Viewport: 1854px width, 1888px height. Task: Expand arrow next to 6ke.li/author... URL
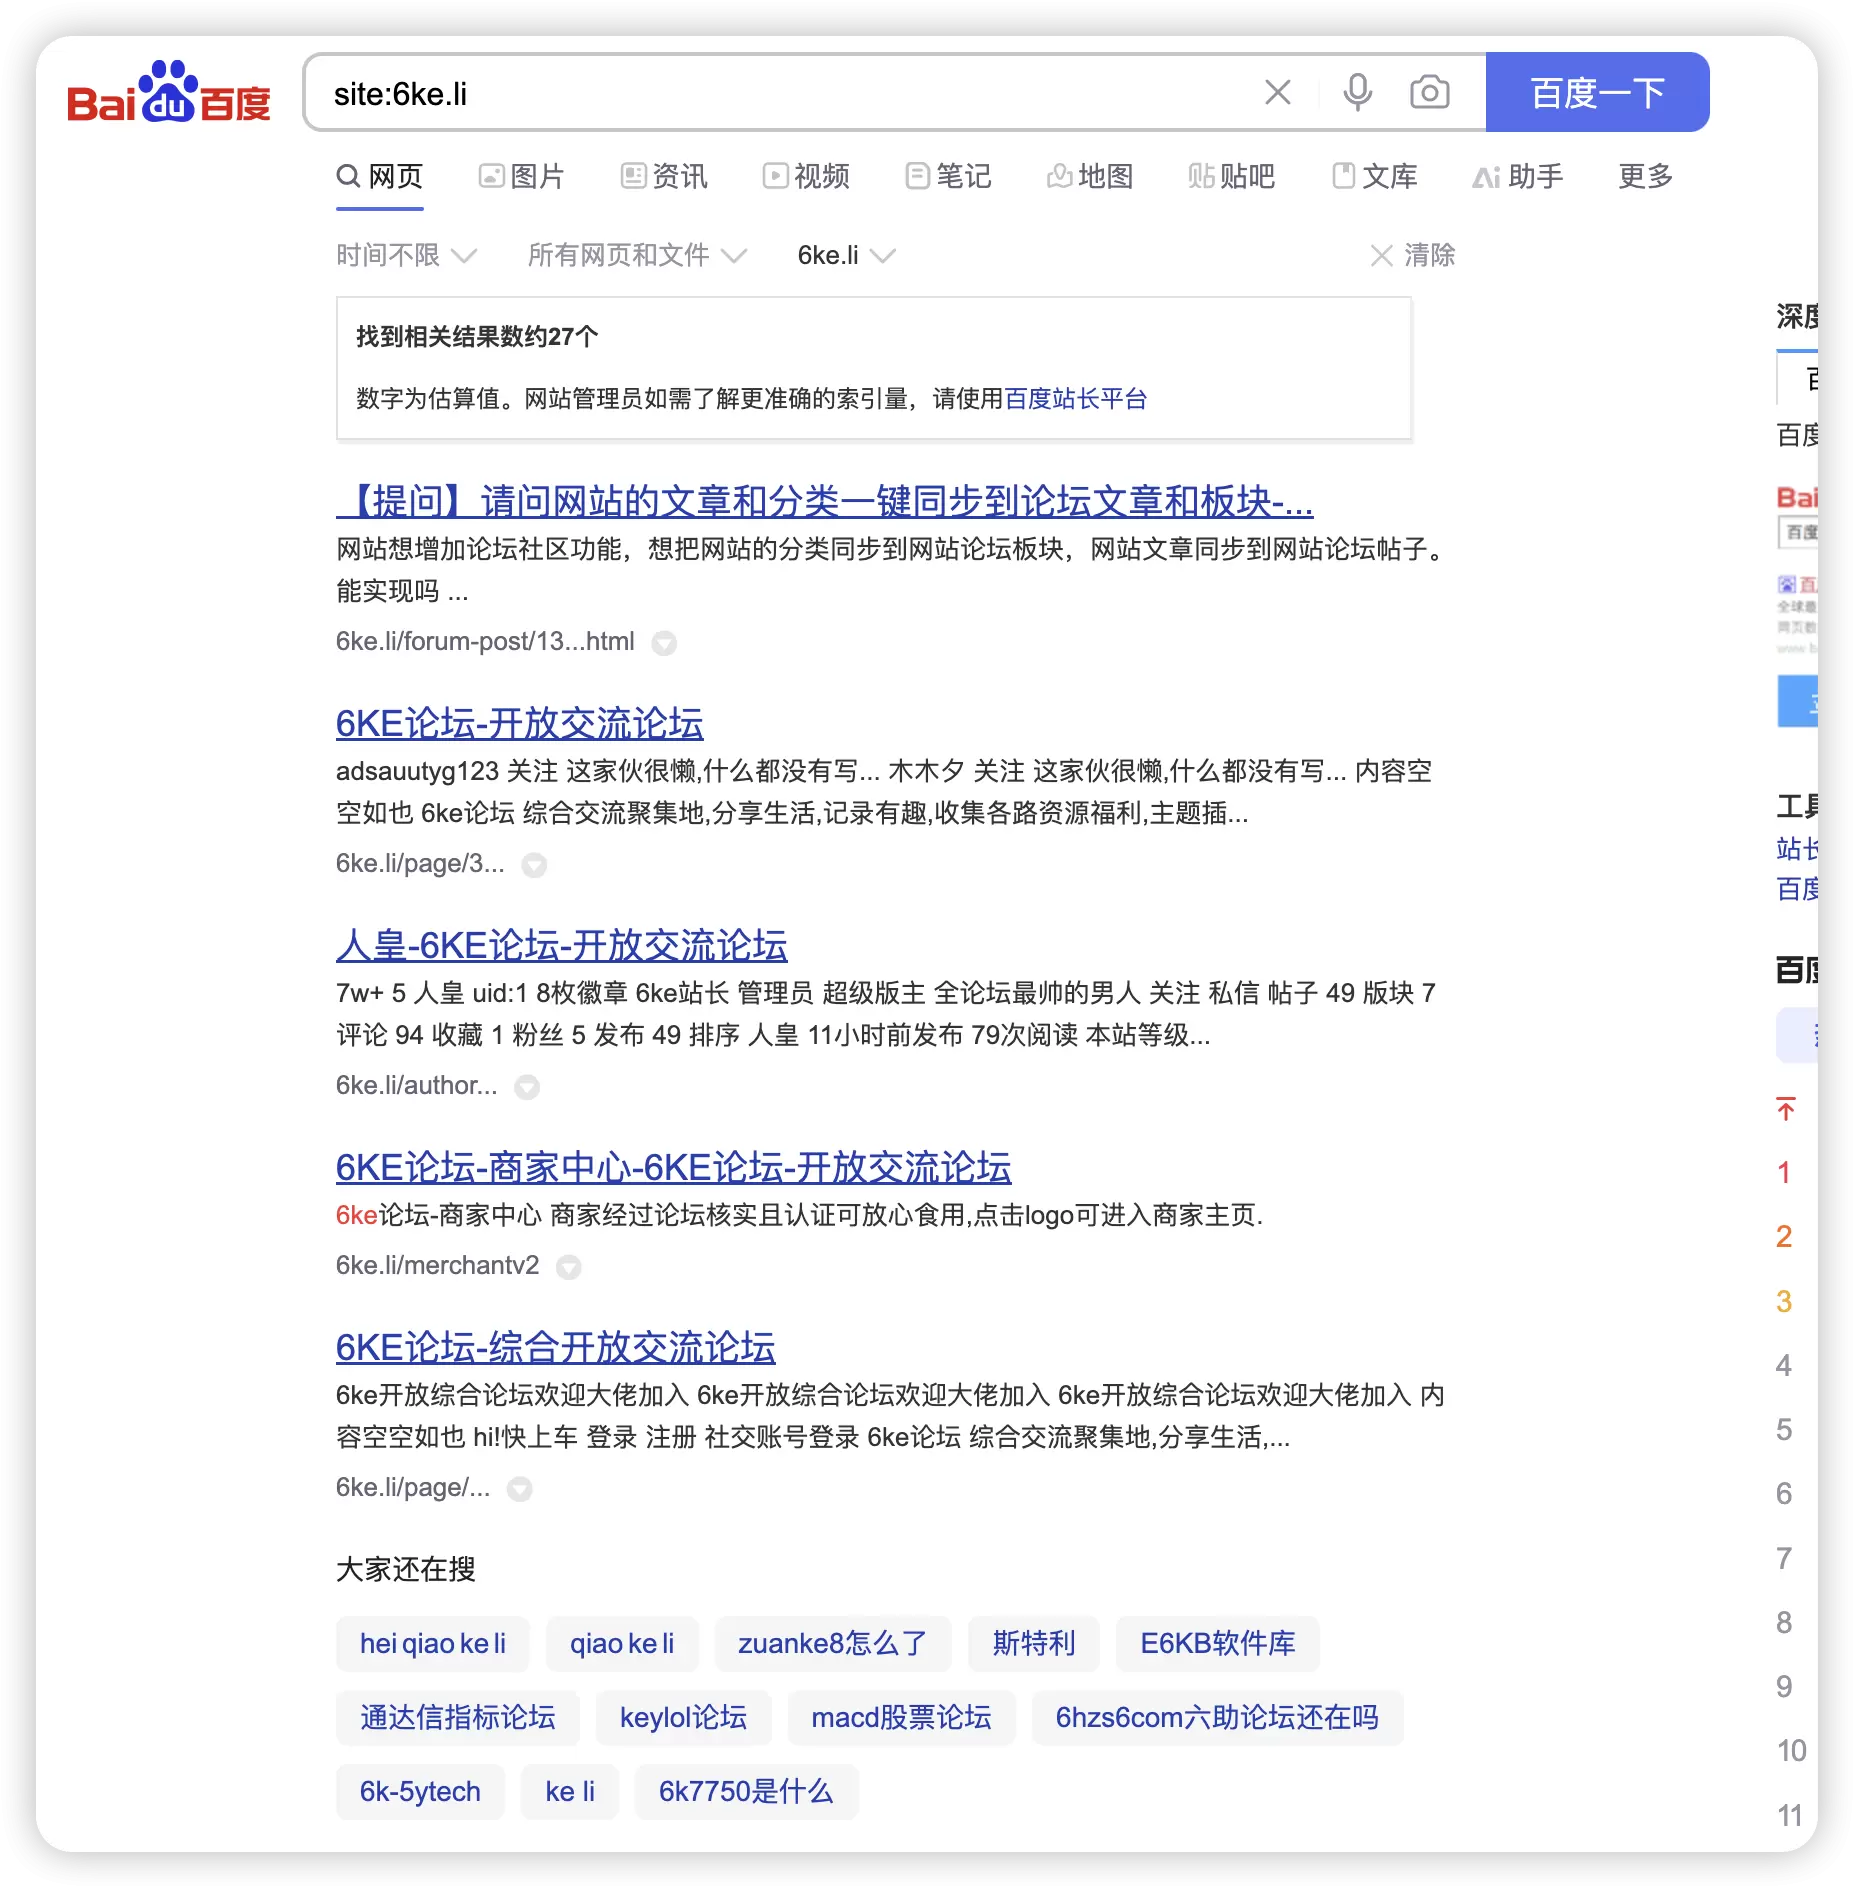pos(527,1087)
